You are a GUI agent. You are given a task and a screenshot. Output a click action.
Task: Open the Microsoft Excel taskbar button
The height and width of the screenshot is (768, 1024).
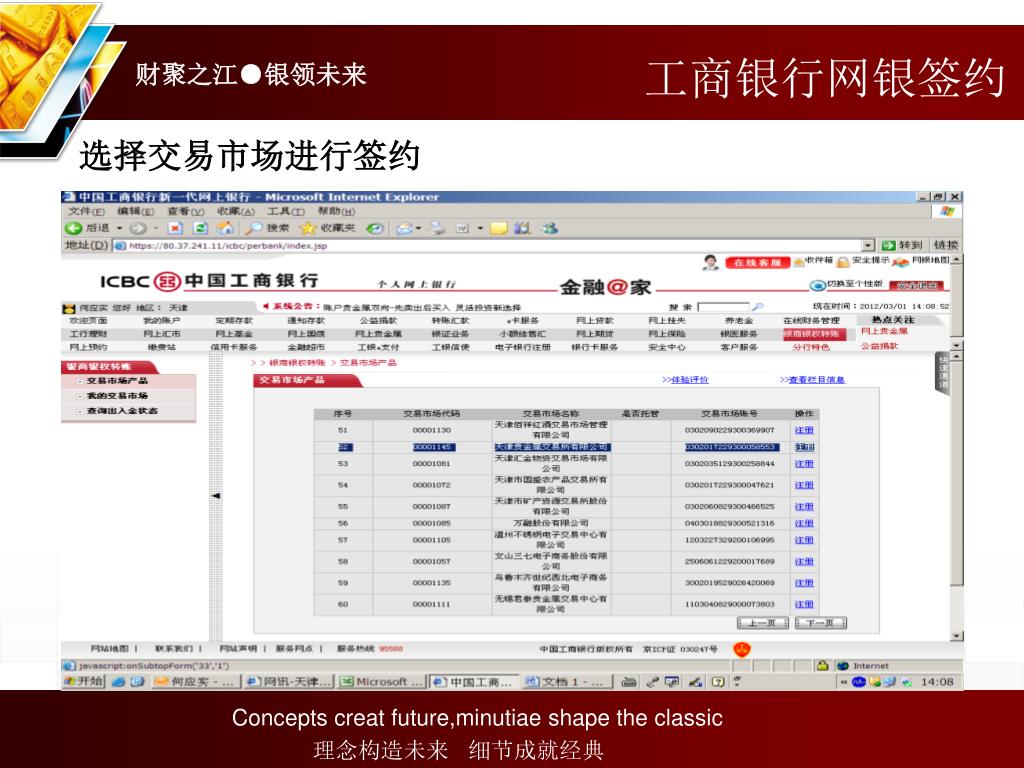[381, 682]
